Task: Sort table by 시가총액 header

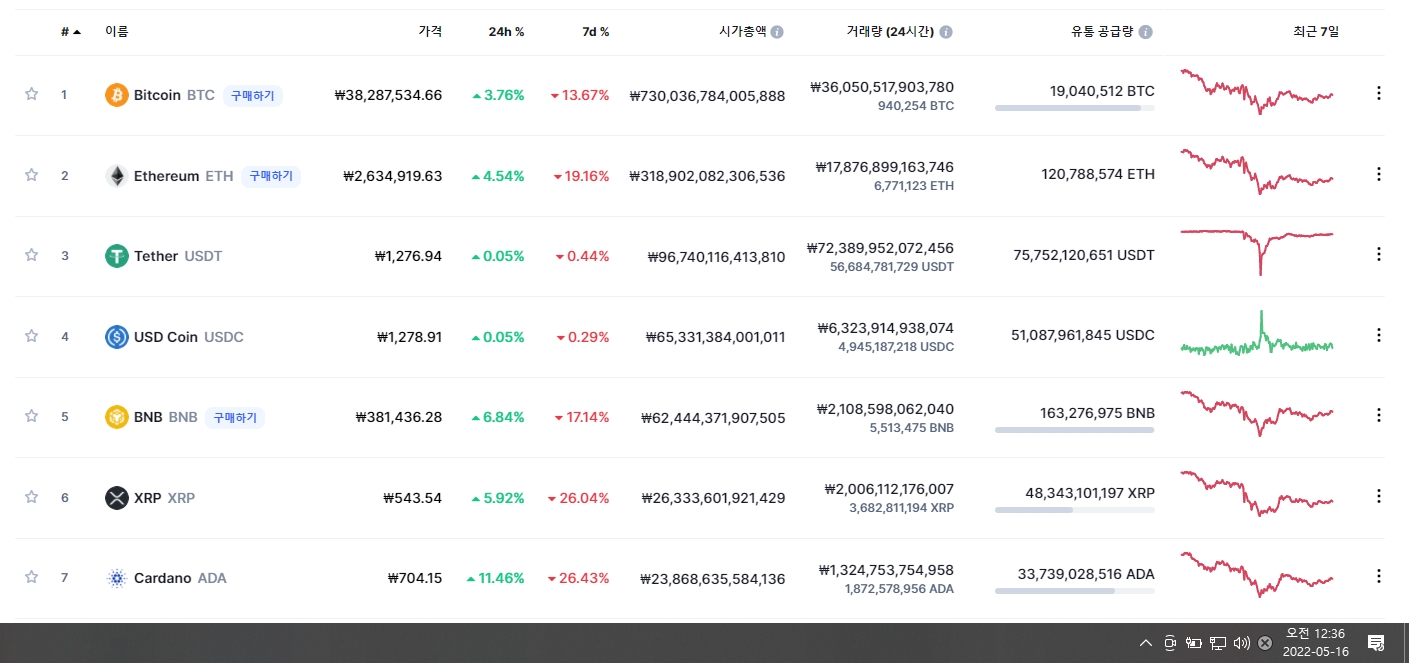Action: (742, 32)
